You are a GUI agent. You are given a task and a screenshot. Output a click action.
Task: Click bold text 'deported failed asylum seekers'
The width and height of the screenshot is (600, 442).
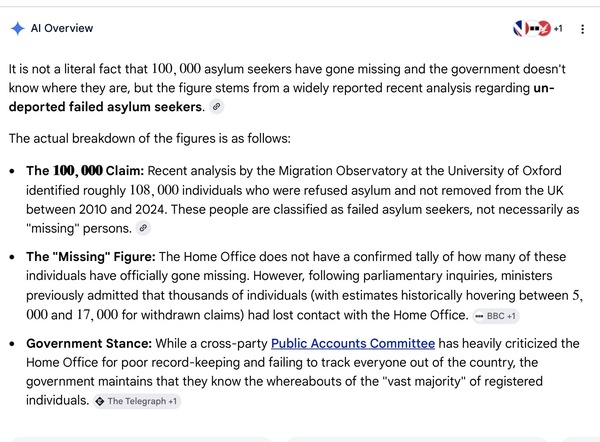105,107
